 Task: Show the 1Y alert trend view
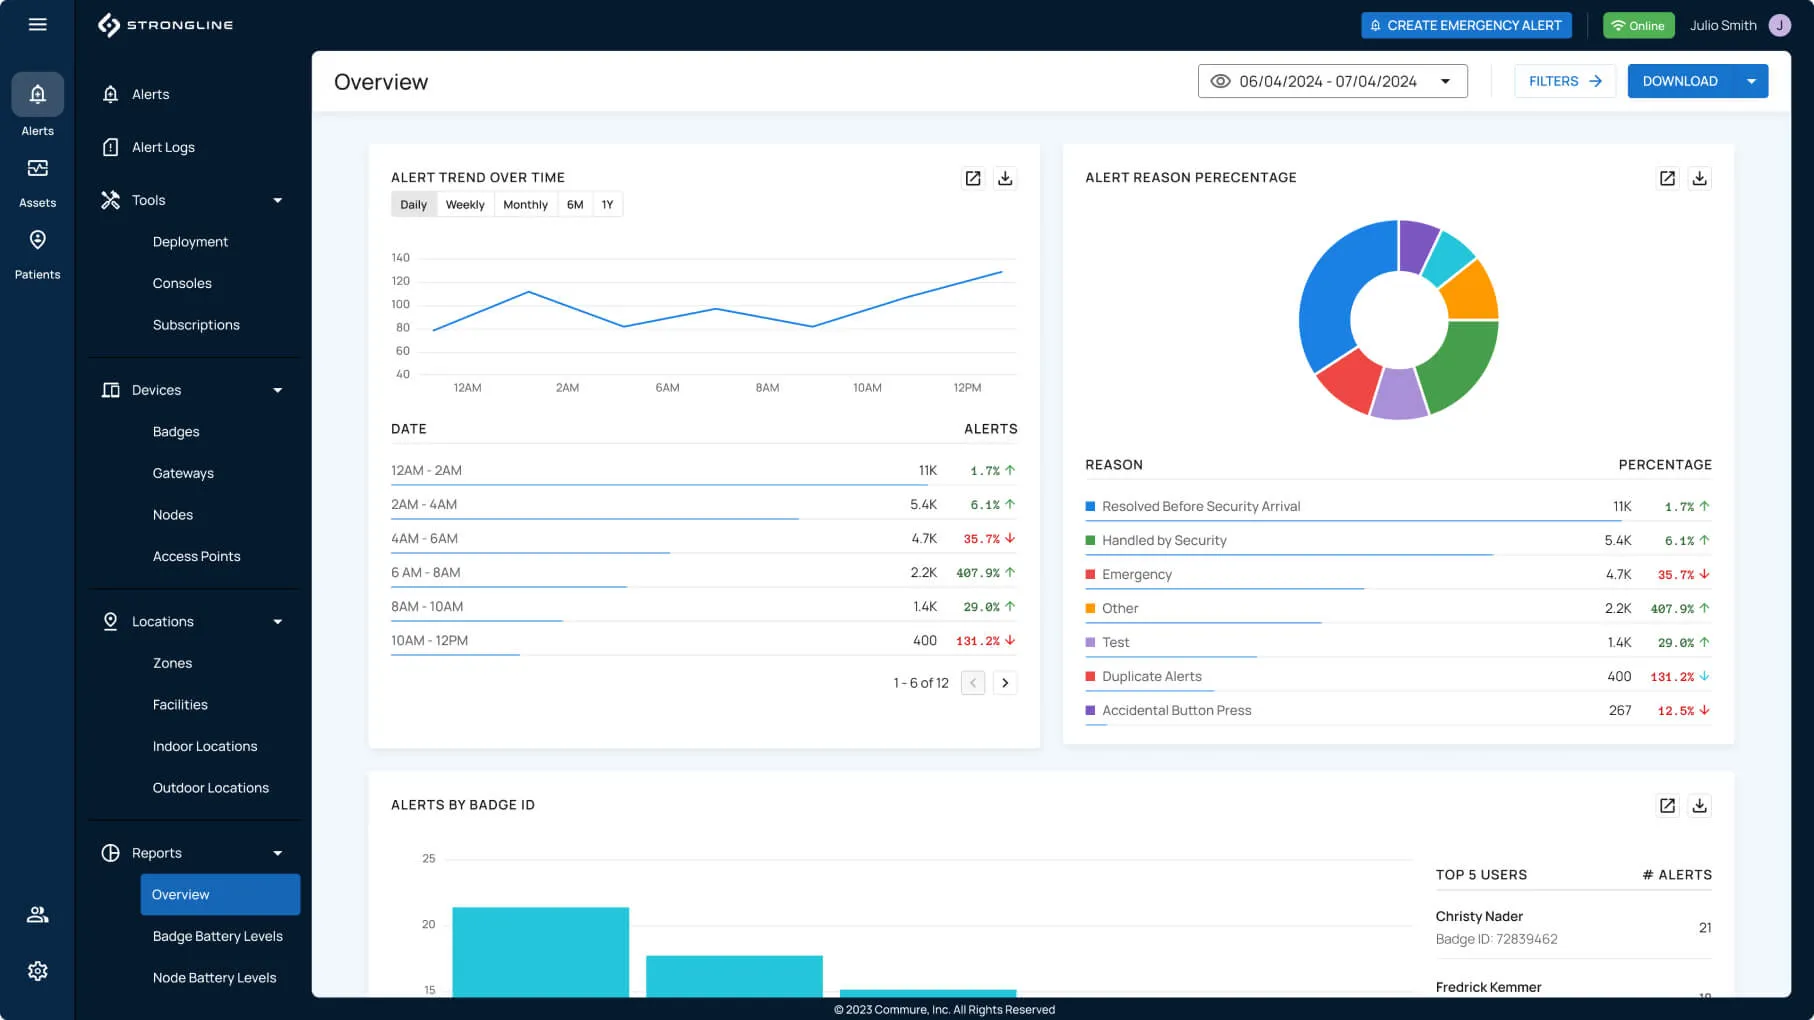[x=607, y=204]
